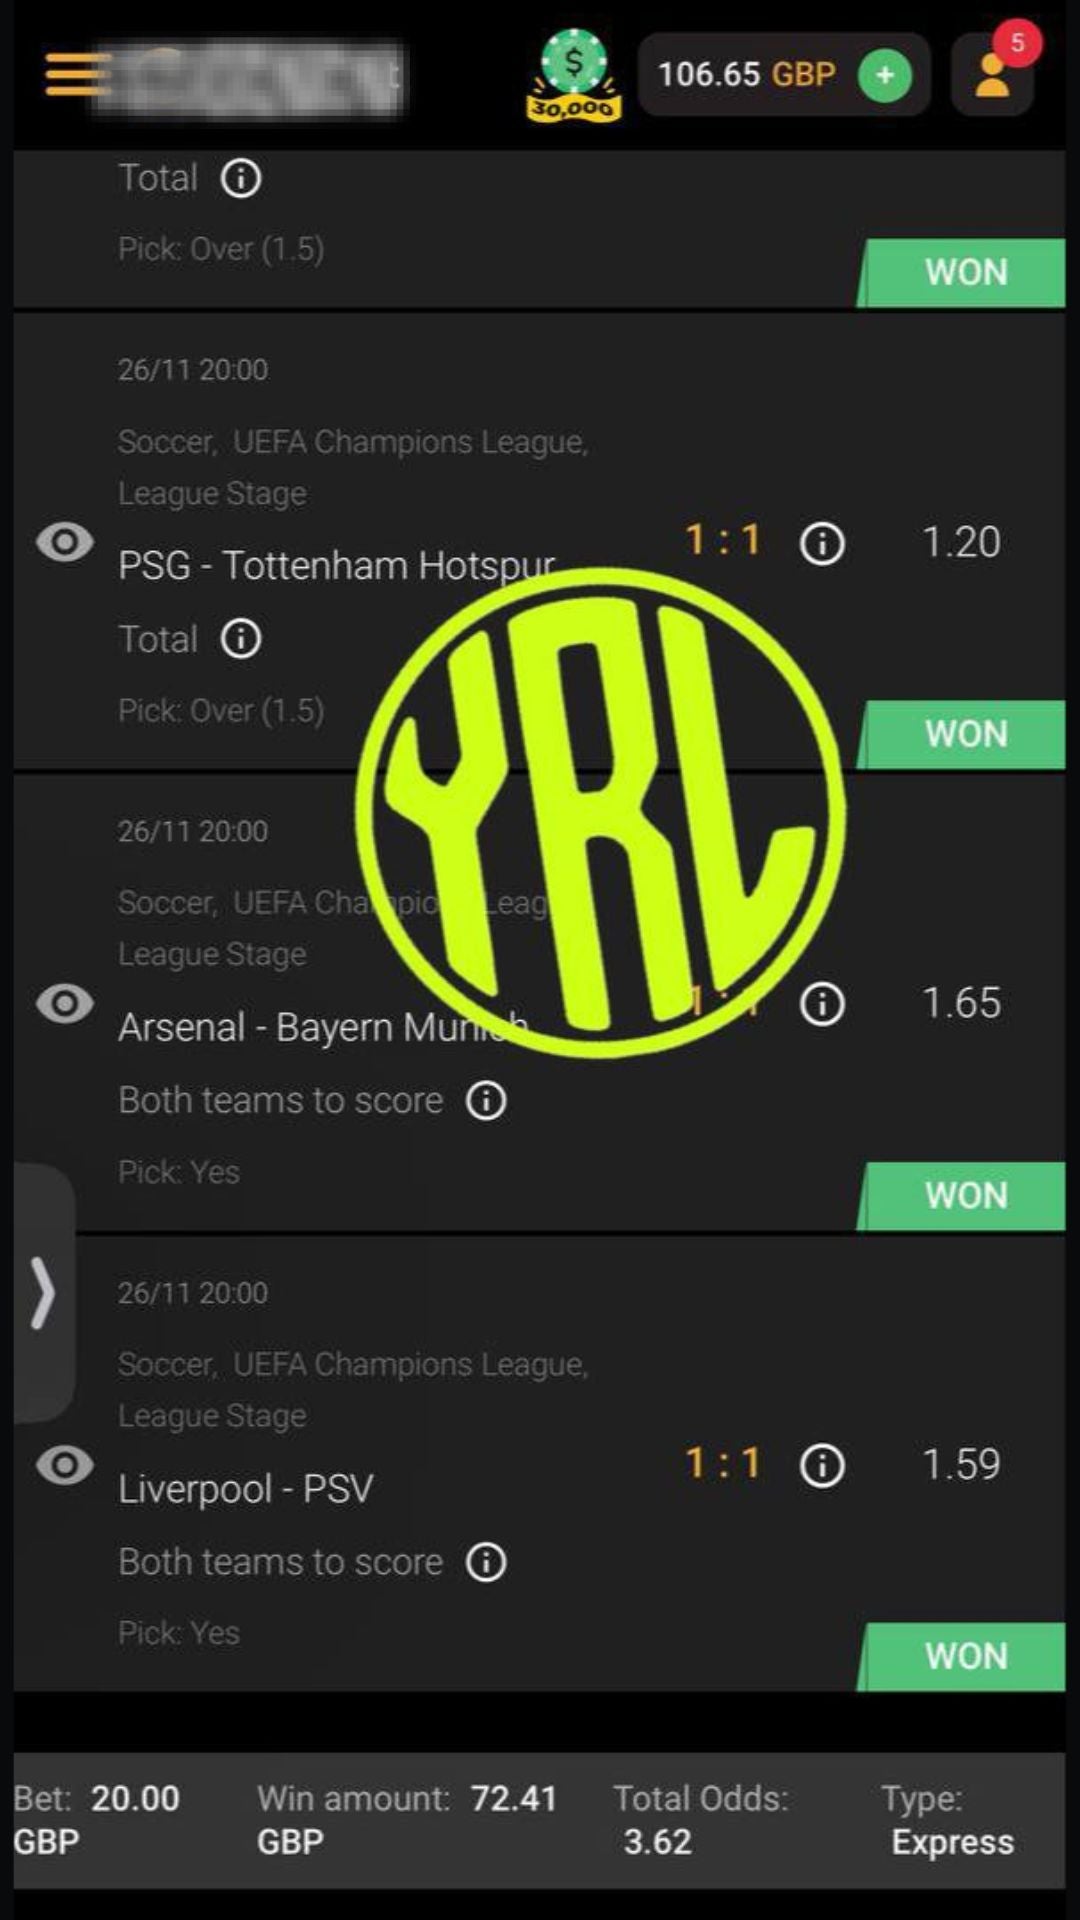The width and height of the screenshot is (1080, 1920).
Task: Tap the bet summary bar showing Total Odds
Action: tap(539, 1820)
